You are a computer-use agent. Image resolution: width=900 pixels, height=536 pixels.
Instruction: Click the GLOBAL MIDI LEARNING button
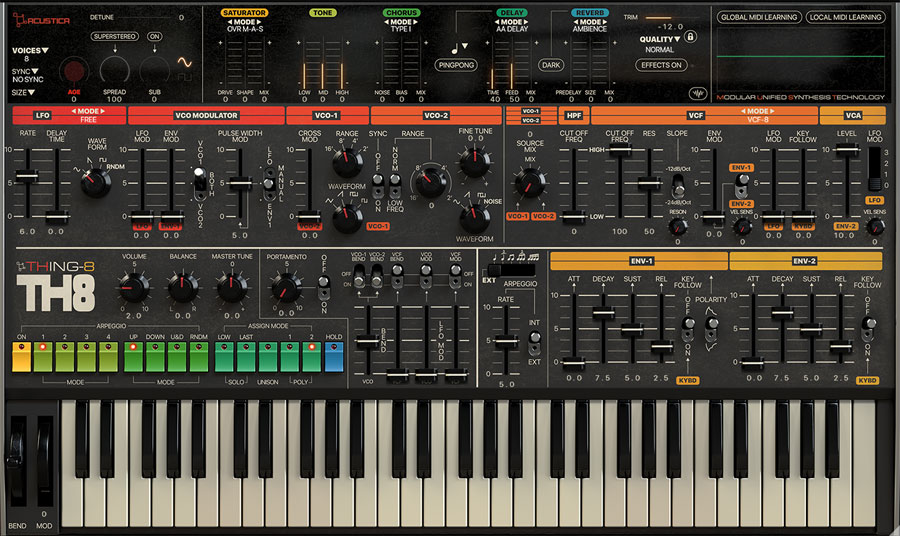coord(759,17)
